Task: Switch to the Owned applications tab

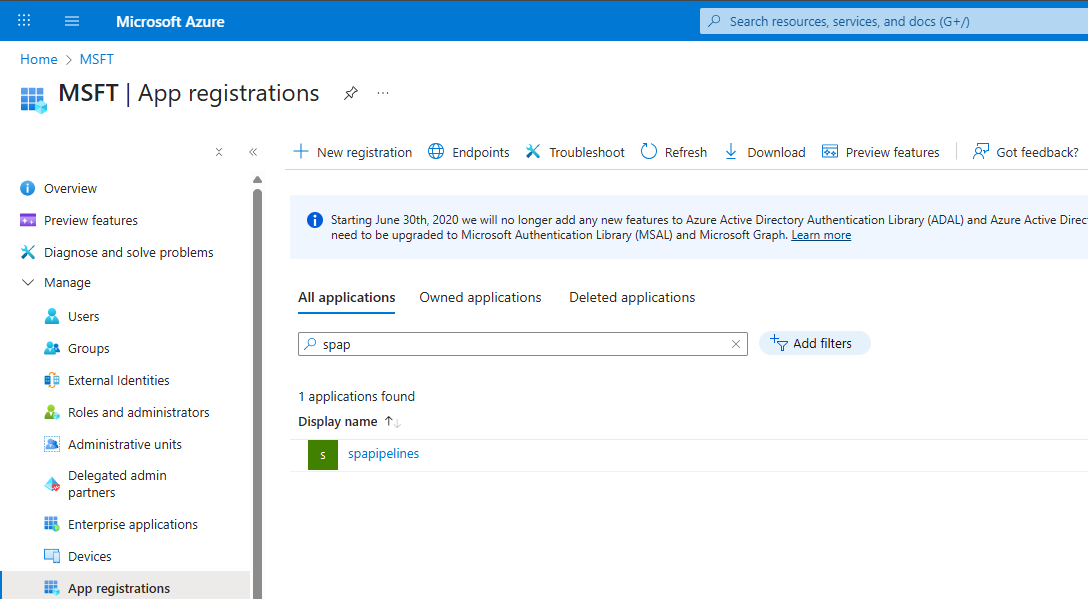Action: coord(480,297)
